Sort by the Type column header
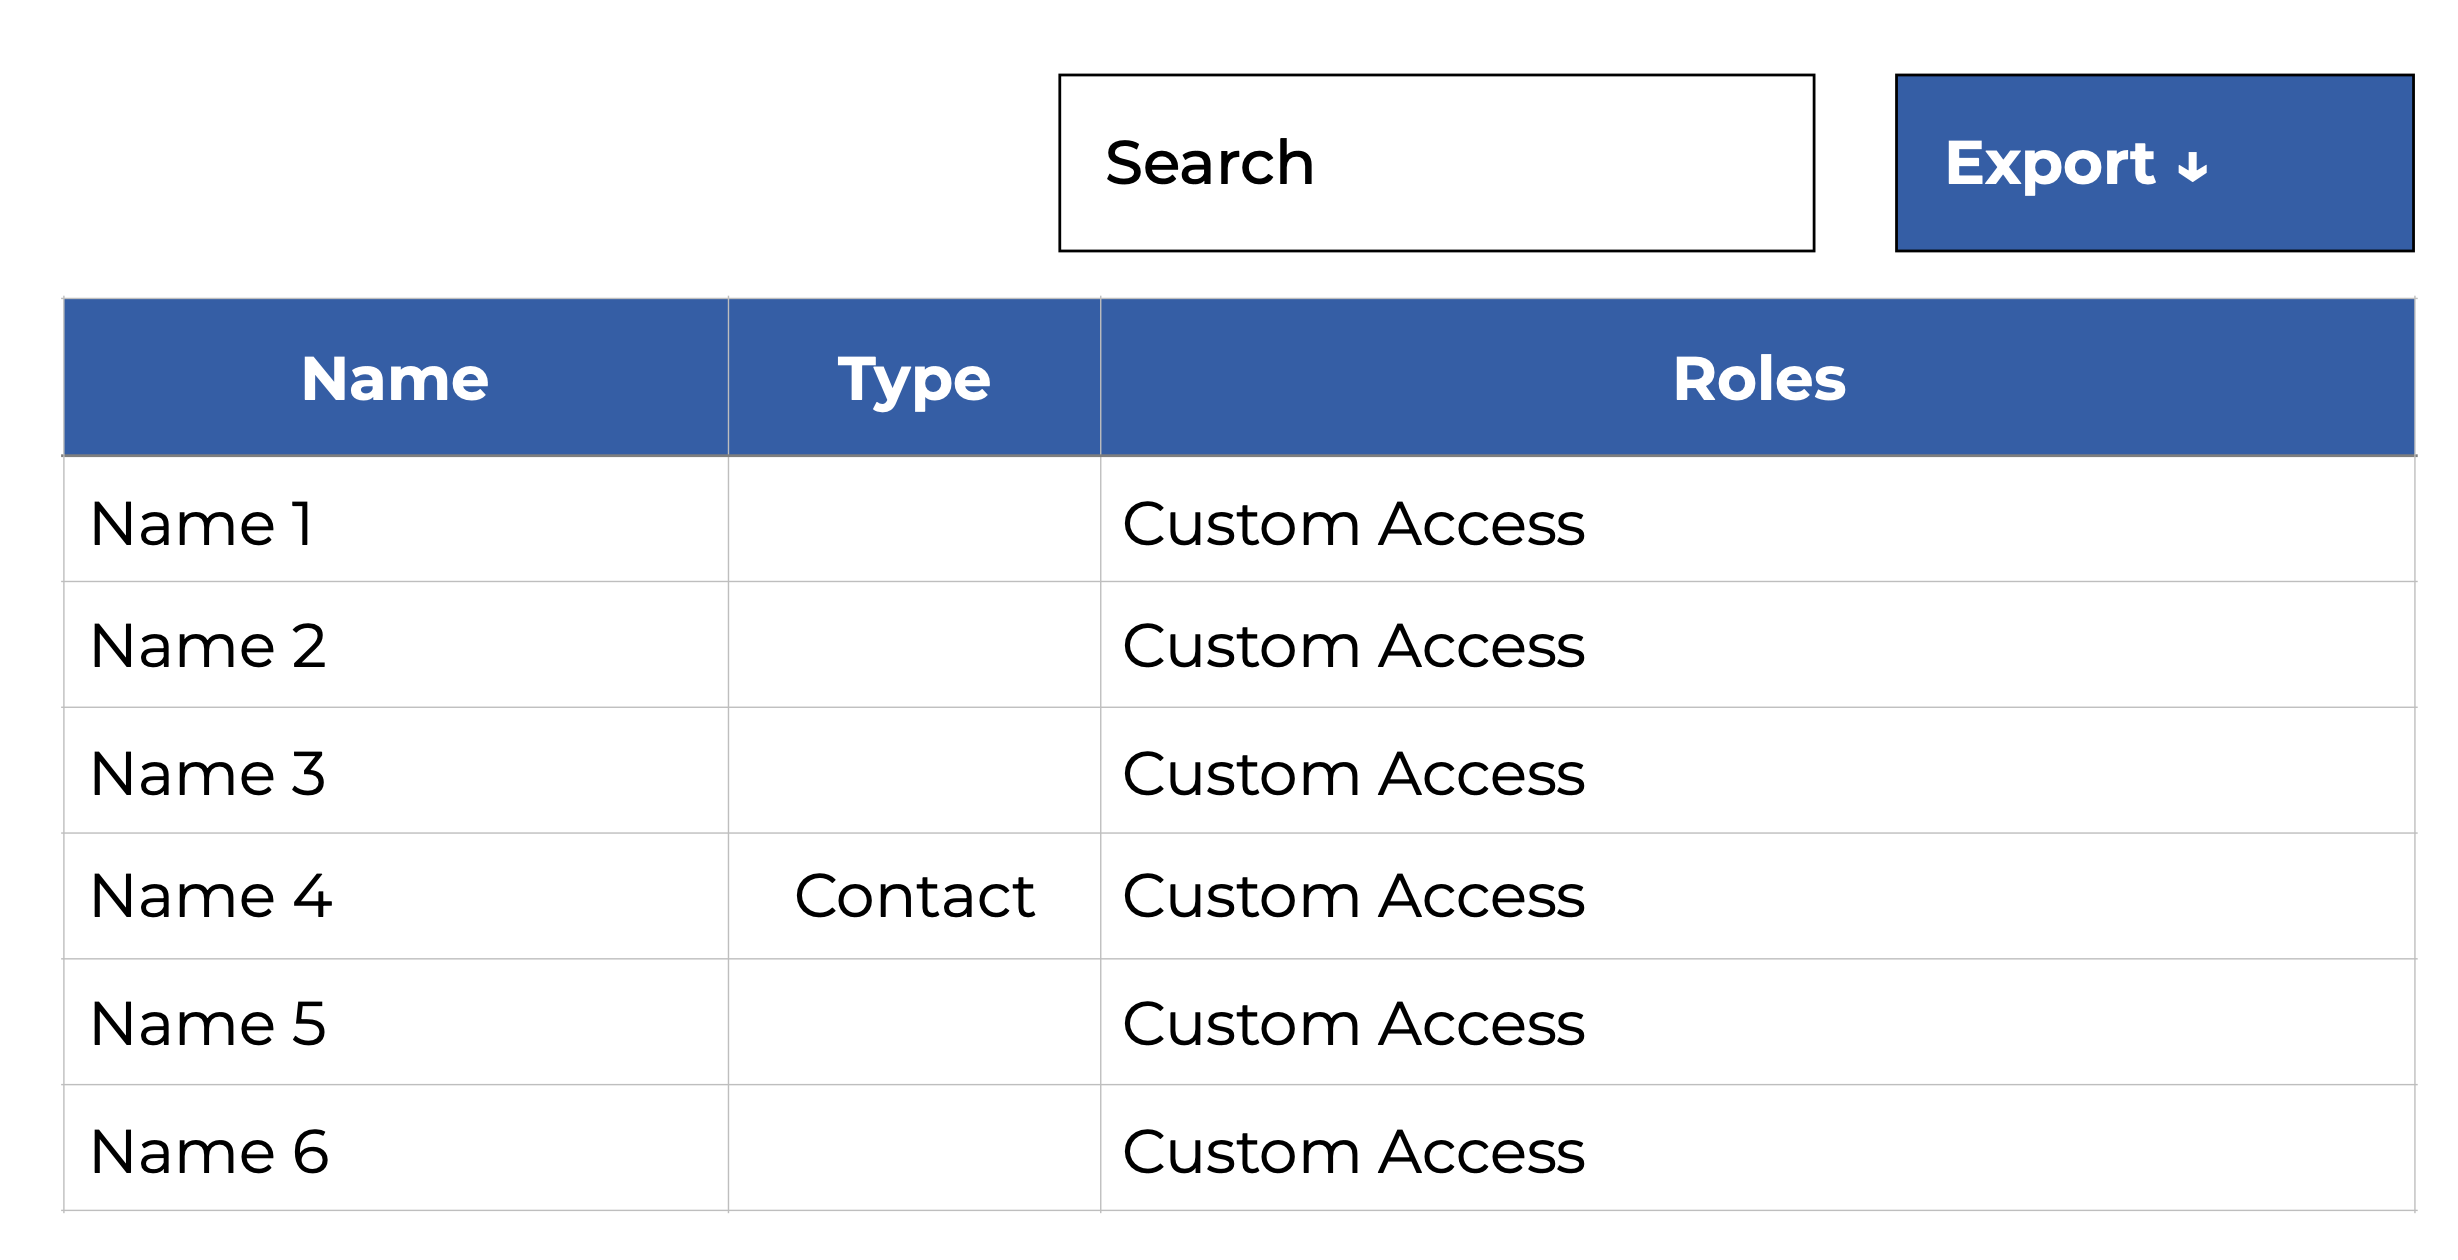 coord(914,379)
